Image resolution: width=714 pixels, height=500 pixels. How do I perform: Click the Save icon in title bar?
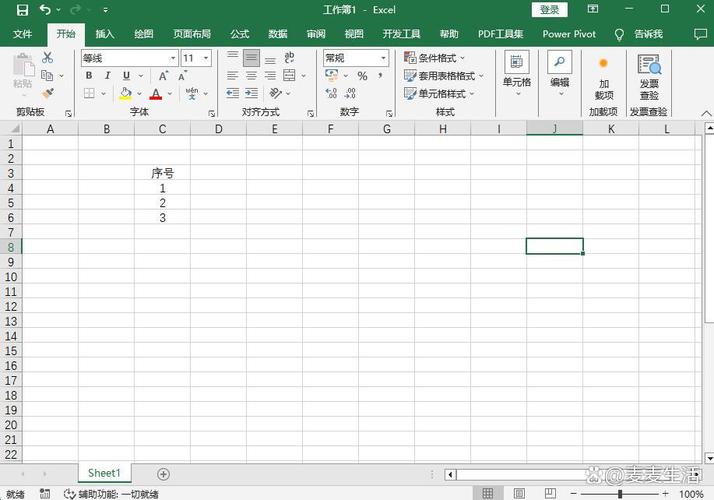22,10
